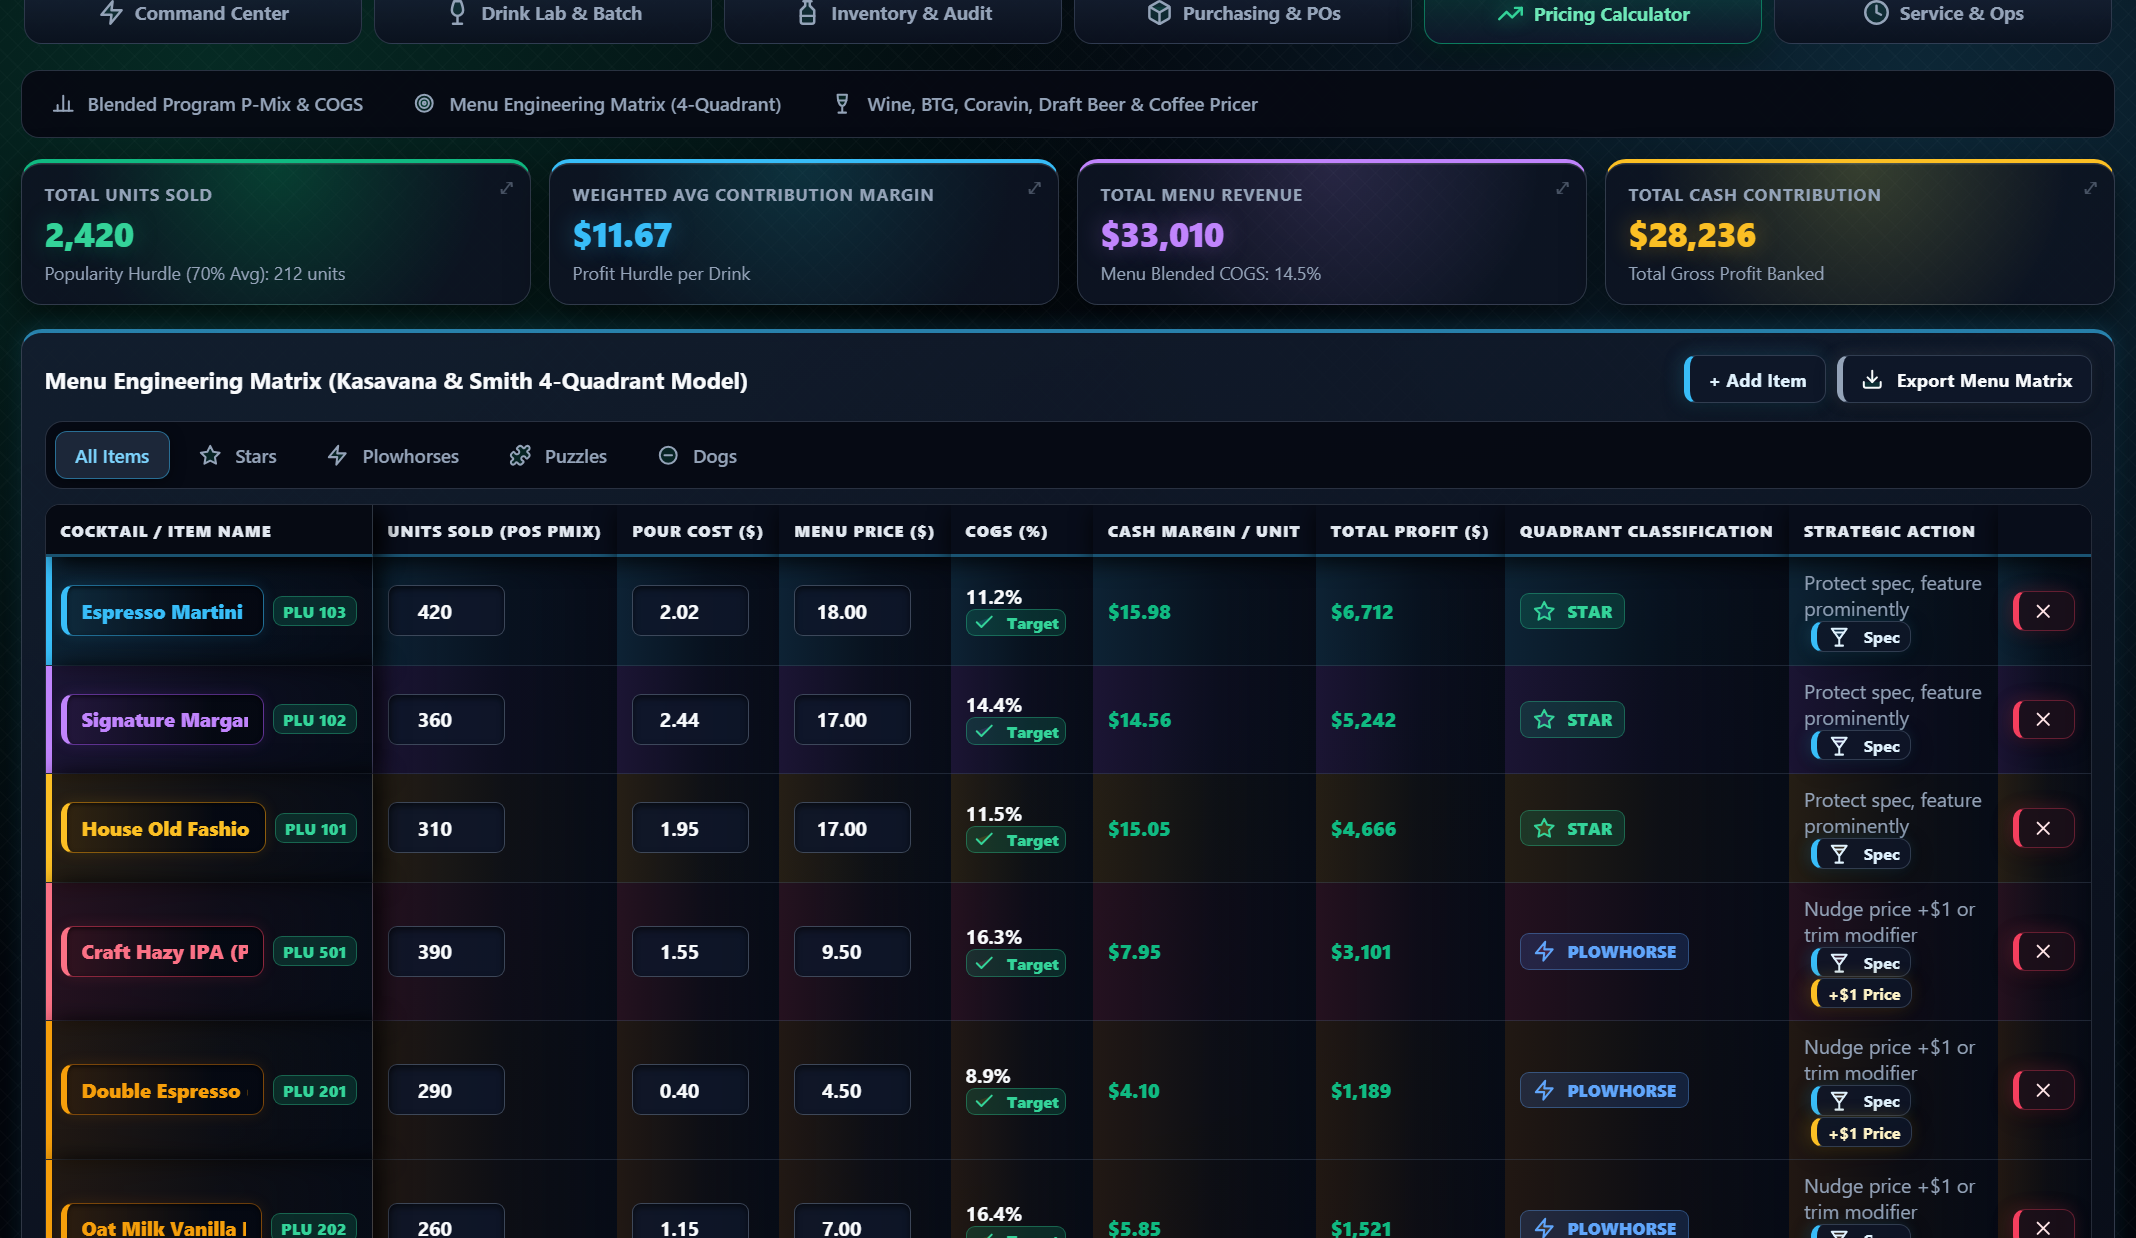This screenshot has height=1238, width=2136.
Task: Edit Espresso Martini units sold field
Action: tap(446, 611)
